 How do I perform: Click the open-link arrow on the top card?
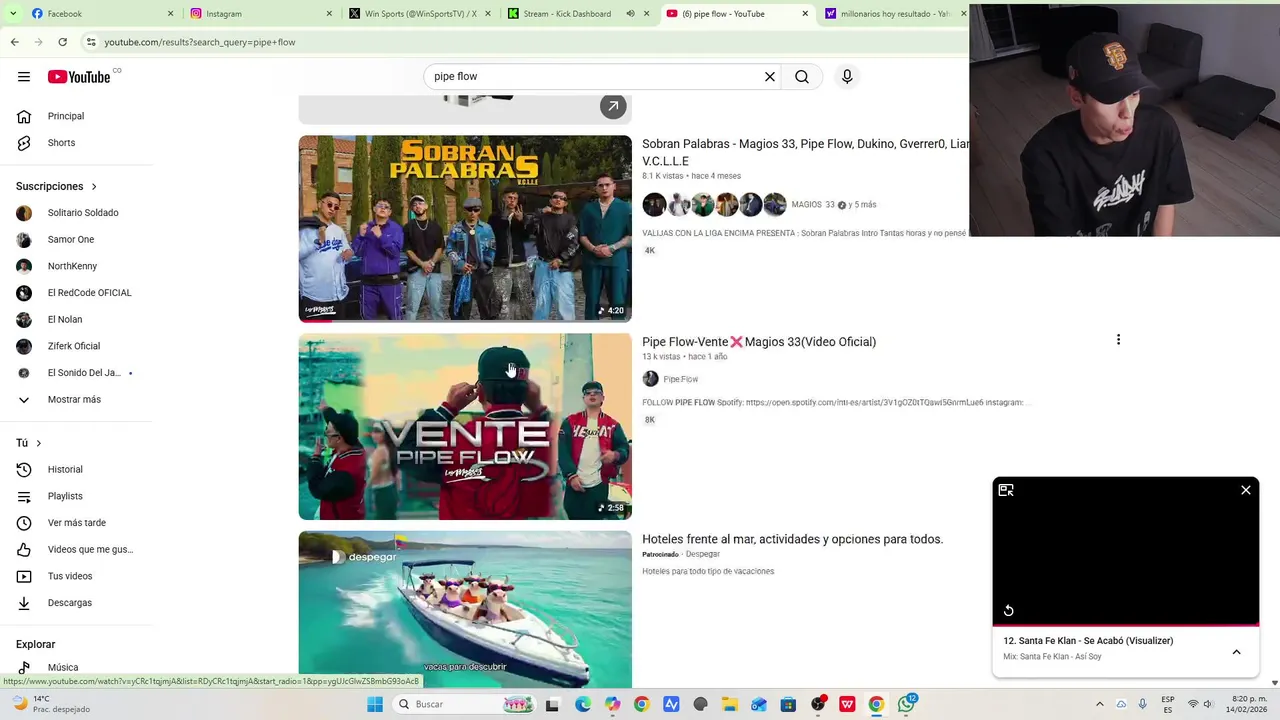613,106
